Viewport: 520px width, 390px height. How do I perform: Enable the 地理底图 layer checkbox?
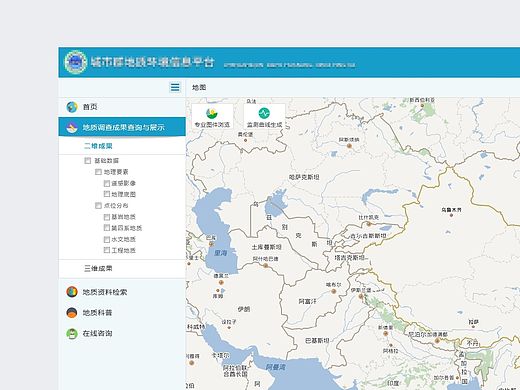[107, 194]
